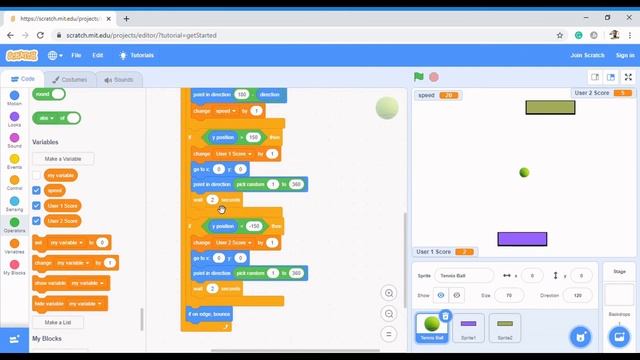Click the Make a Variable button
Image resolution: width=640 pixels, height=360 pixels.
point(63,159)
